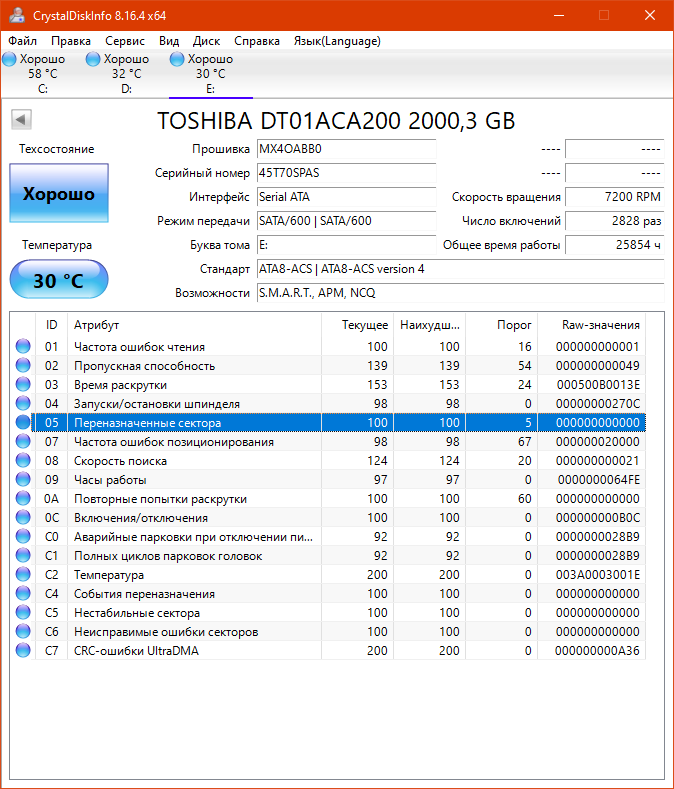This screenshot has height=789, width=674.
Task: Click the drive letter field E:
Action: (346, 245)
